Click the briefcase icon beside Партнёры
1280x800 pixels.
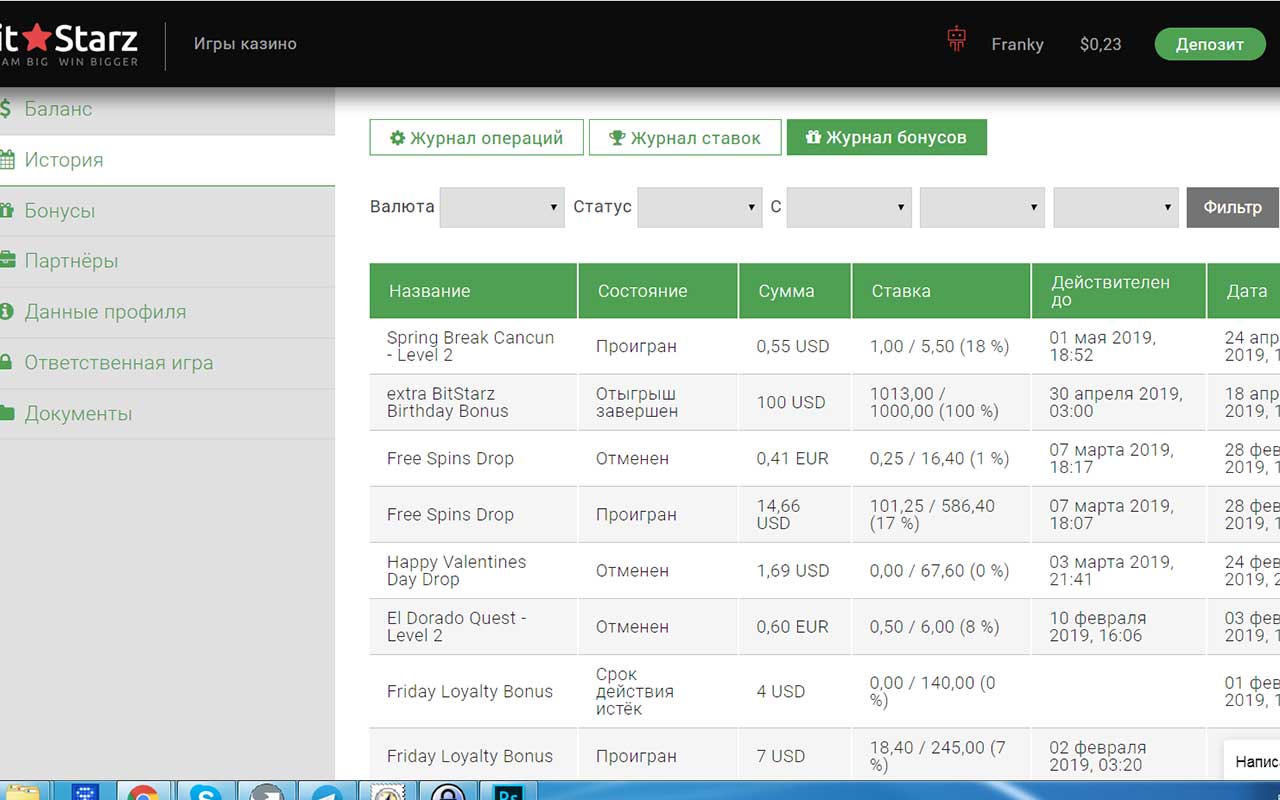pos(7,261)
